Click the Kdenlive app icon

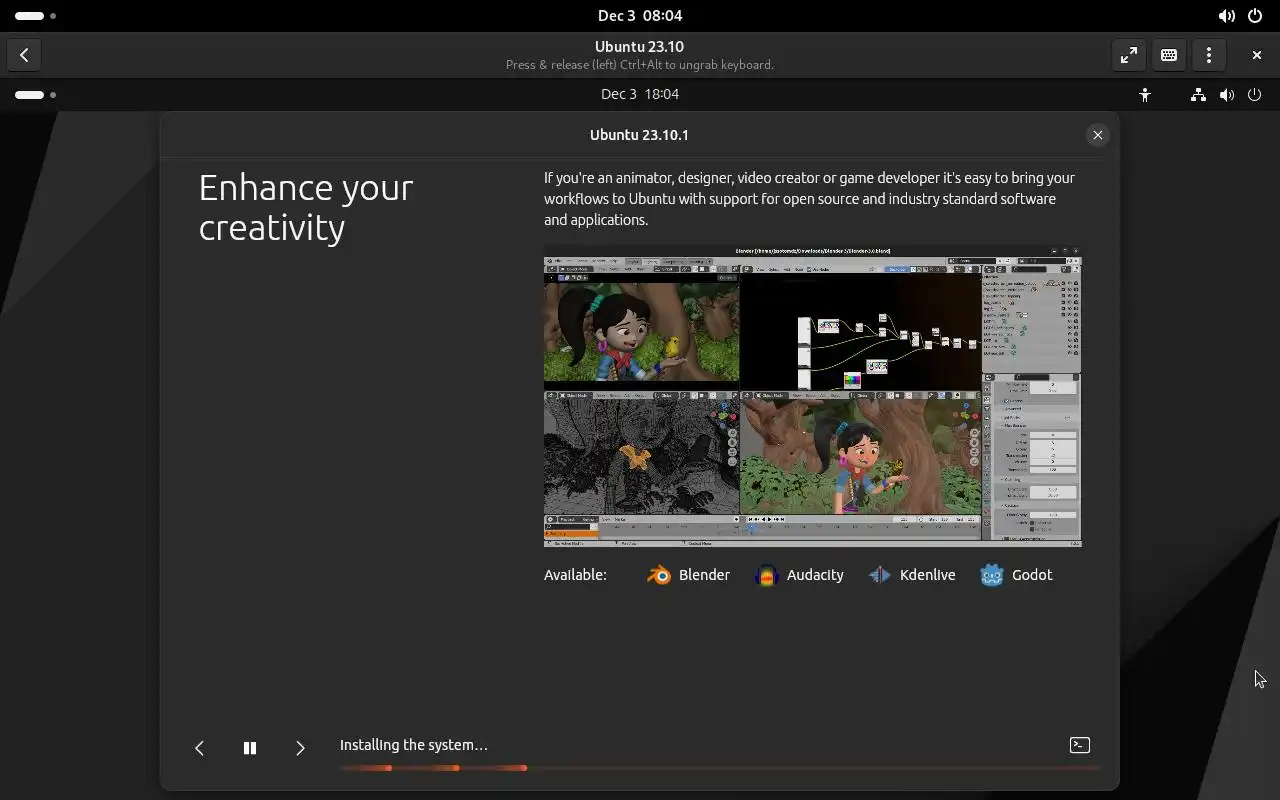pyautogui.click(x=879, y=575)
